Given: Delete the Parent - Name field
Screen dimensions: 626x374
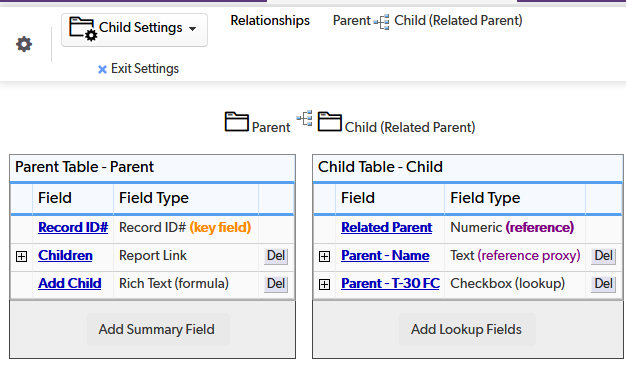Looking at the screenshot, I should [x=603, y=256].
